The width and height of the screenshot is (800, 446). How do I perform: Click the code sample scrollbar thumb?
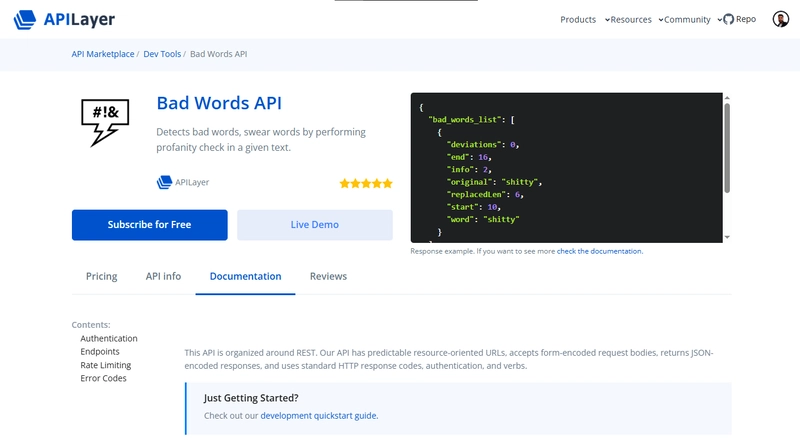pos(727,148)
